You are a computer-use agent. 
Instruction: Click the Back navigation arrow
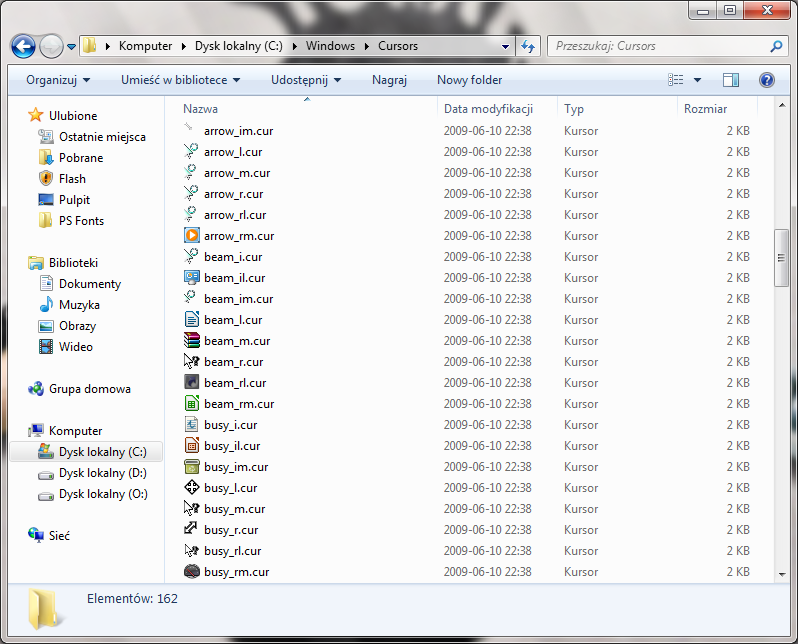(x=23, y=46)
